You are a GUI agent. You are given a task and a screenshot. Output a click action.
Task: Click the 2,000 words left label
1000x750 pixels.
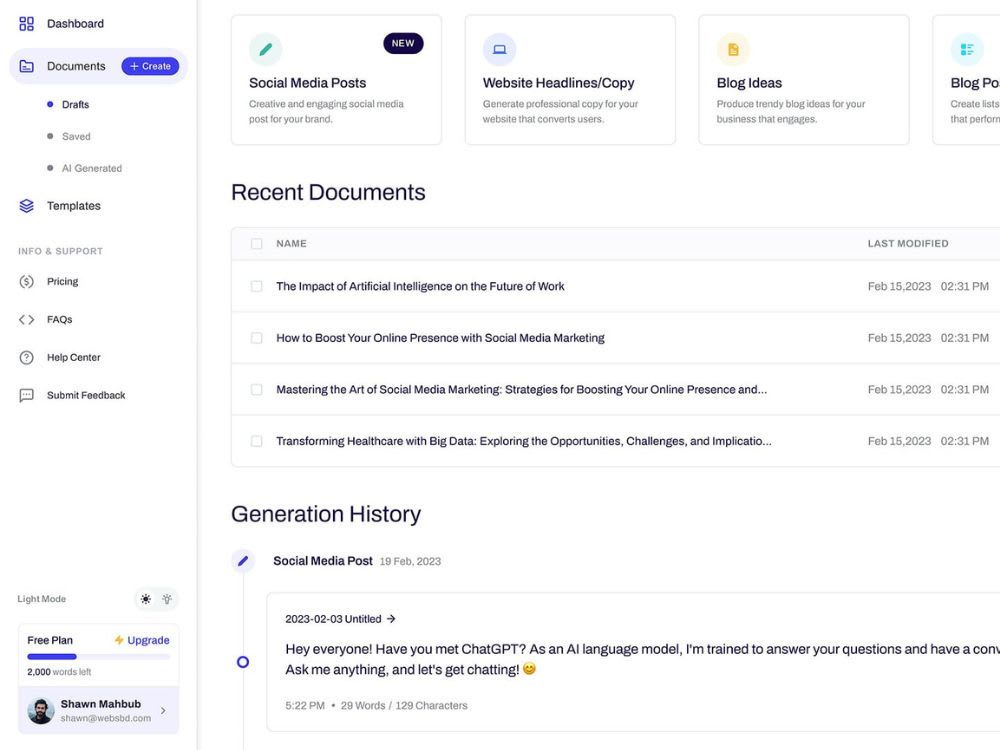(x=59, y=672)
